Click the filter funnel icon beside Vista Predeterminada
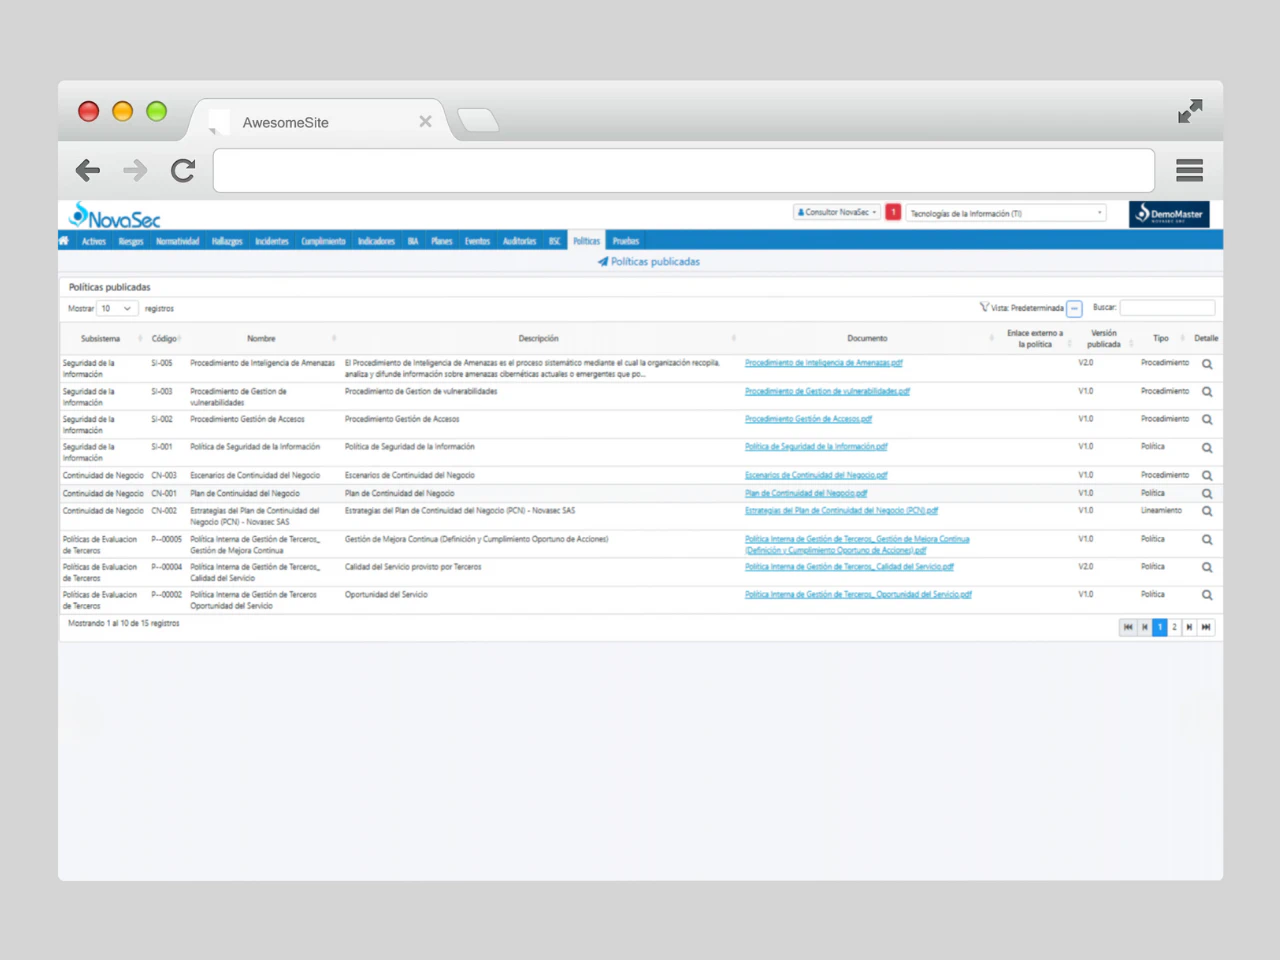The height and width of the screenshot is (960, 1280). [986, 307]
